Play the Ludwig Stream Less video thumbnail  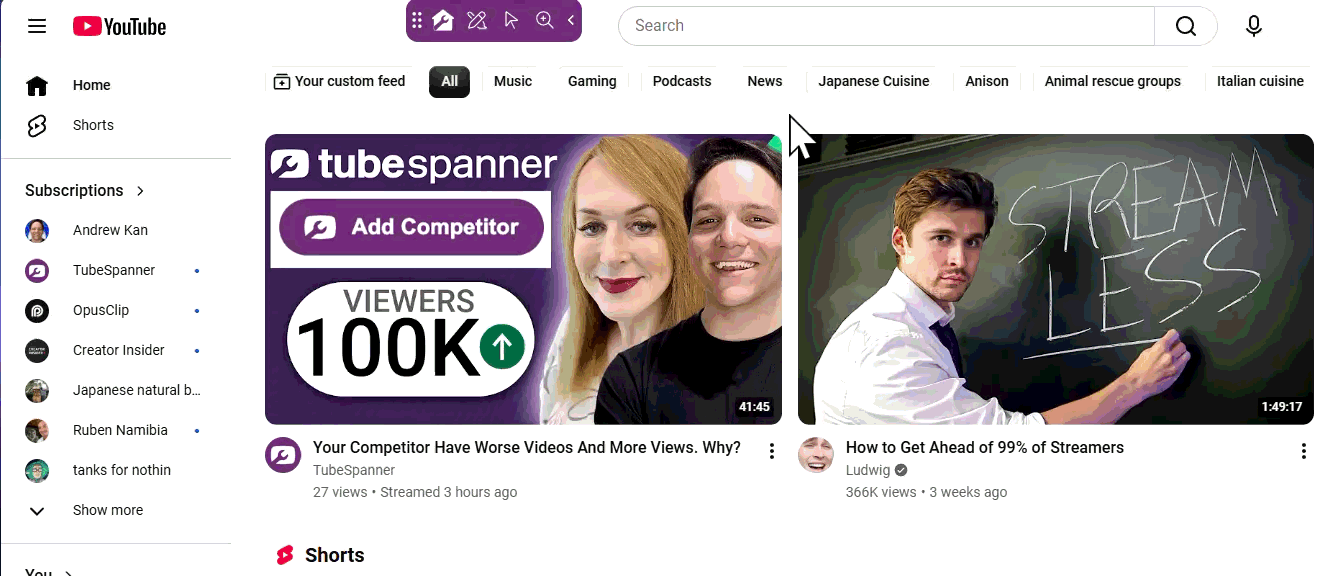coord(1056,279)
